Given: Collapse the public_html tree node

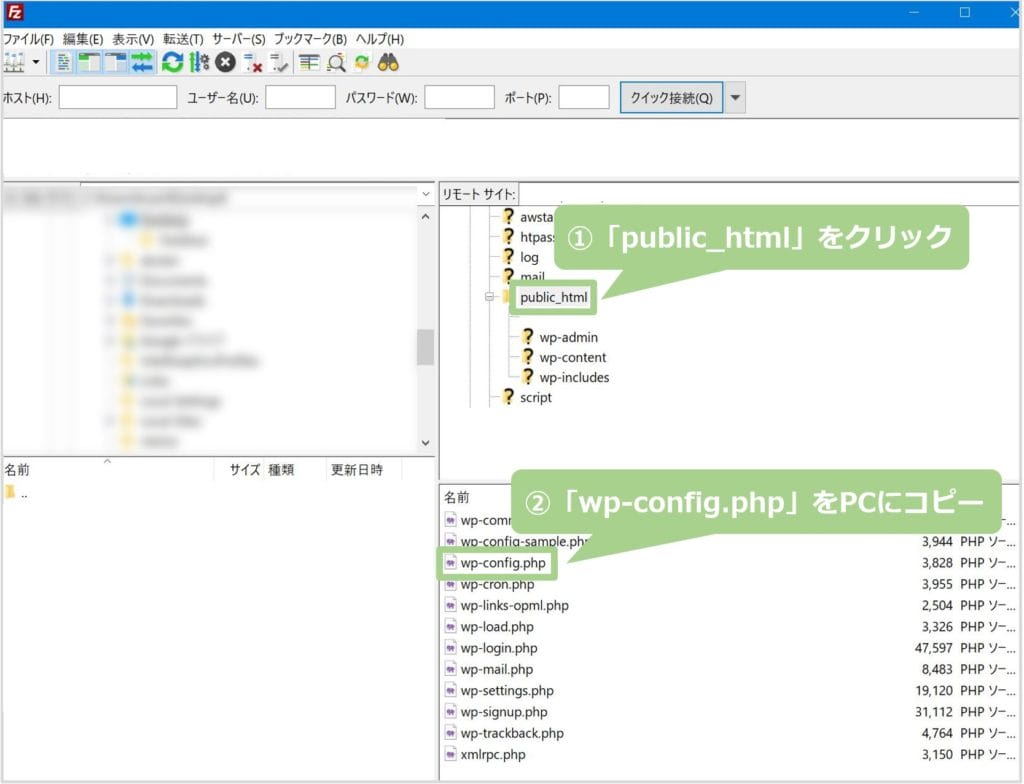Looking at the screenshot, I should click(487, 297).
